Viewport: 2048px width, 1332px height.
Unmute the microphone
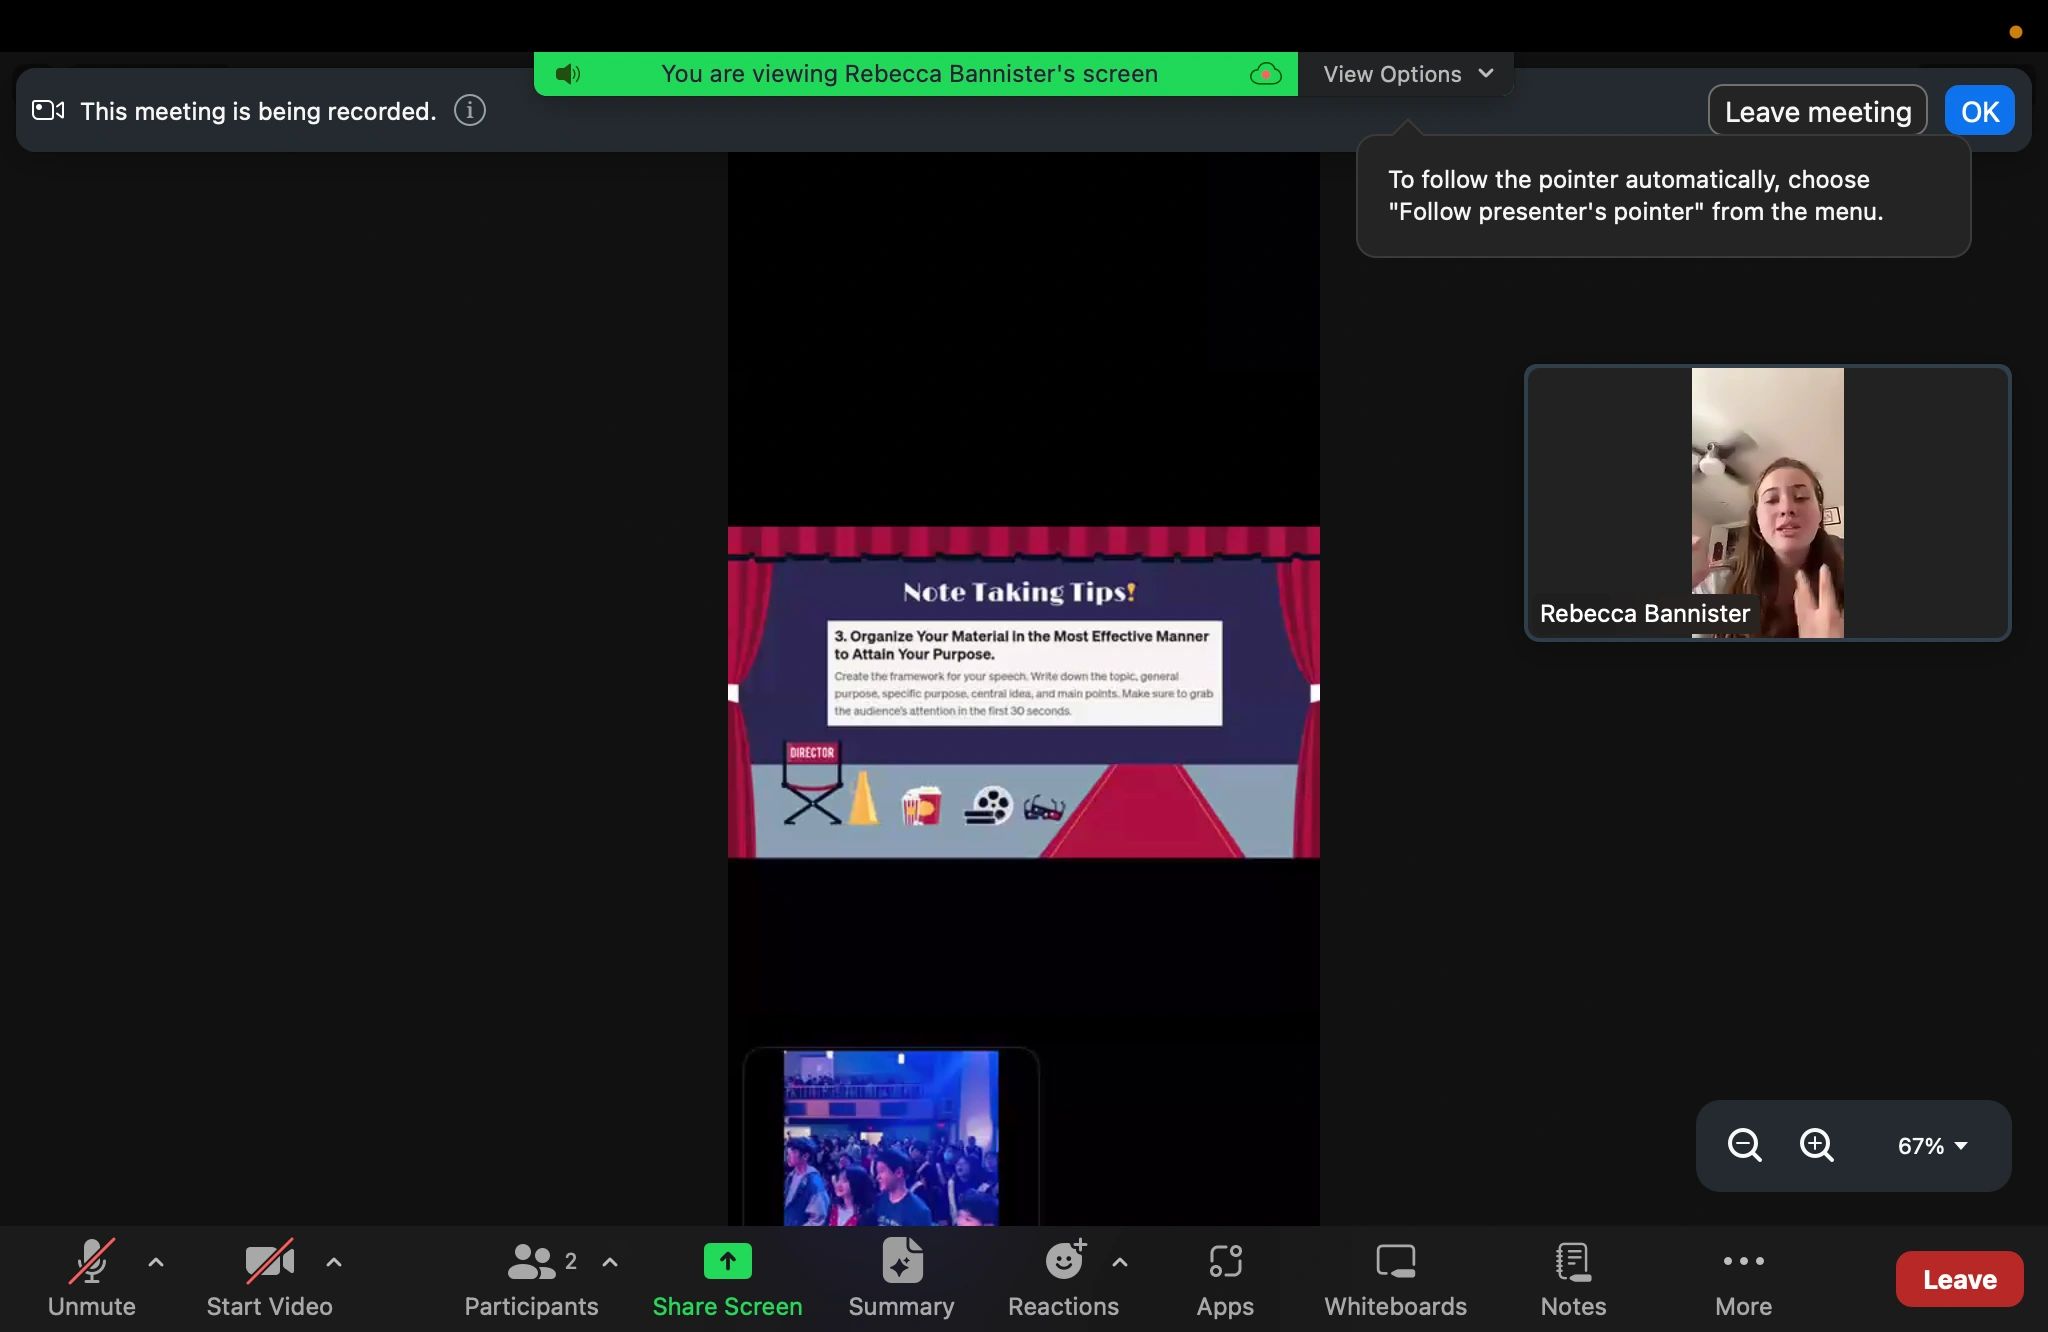pyautogui.click(x=91, y=1262)
